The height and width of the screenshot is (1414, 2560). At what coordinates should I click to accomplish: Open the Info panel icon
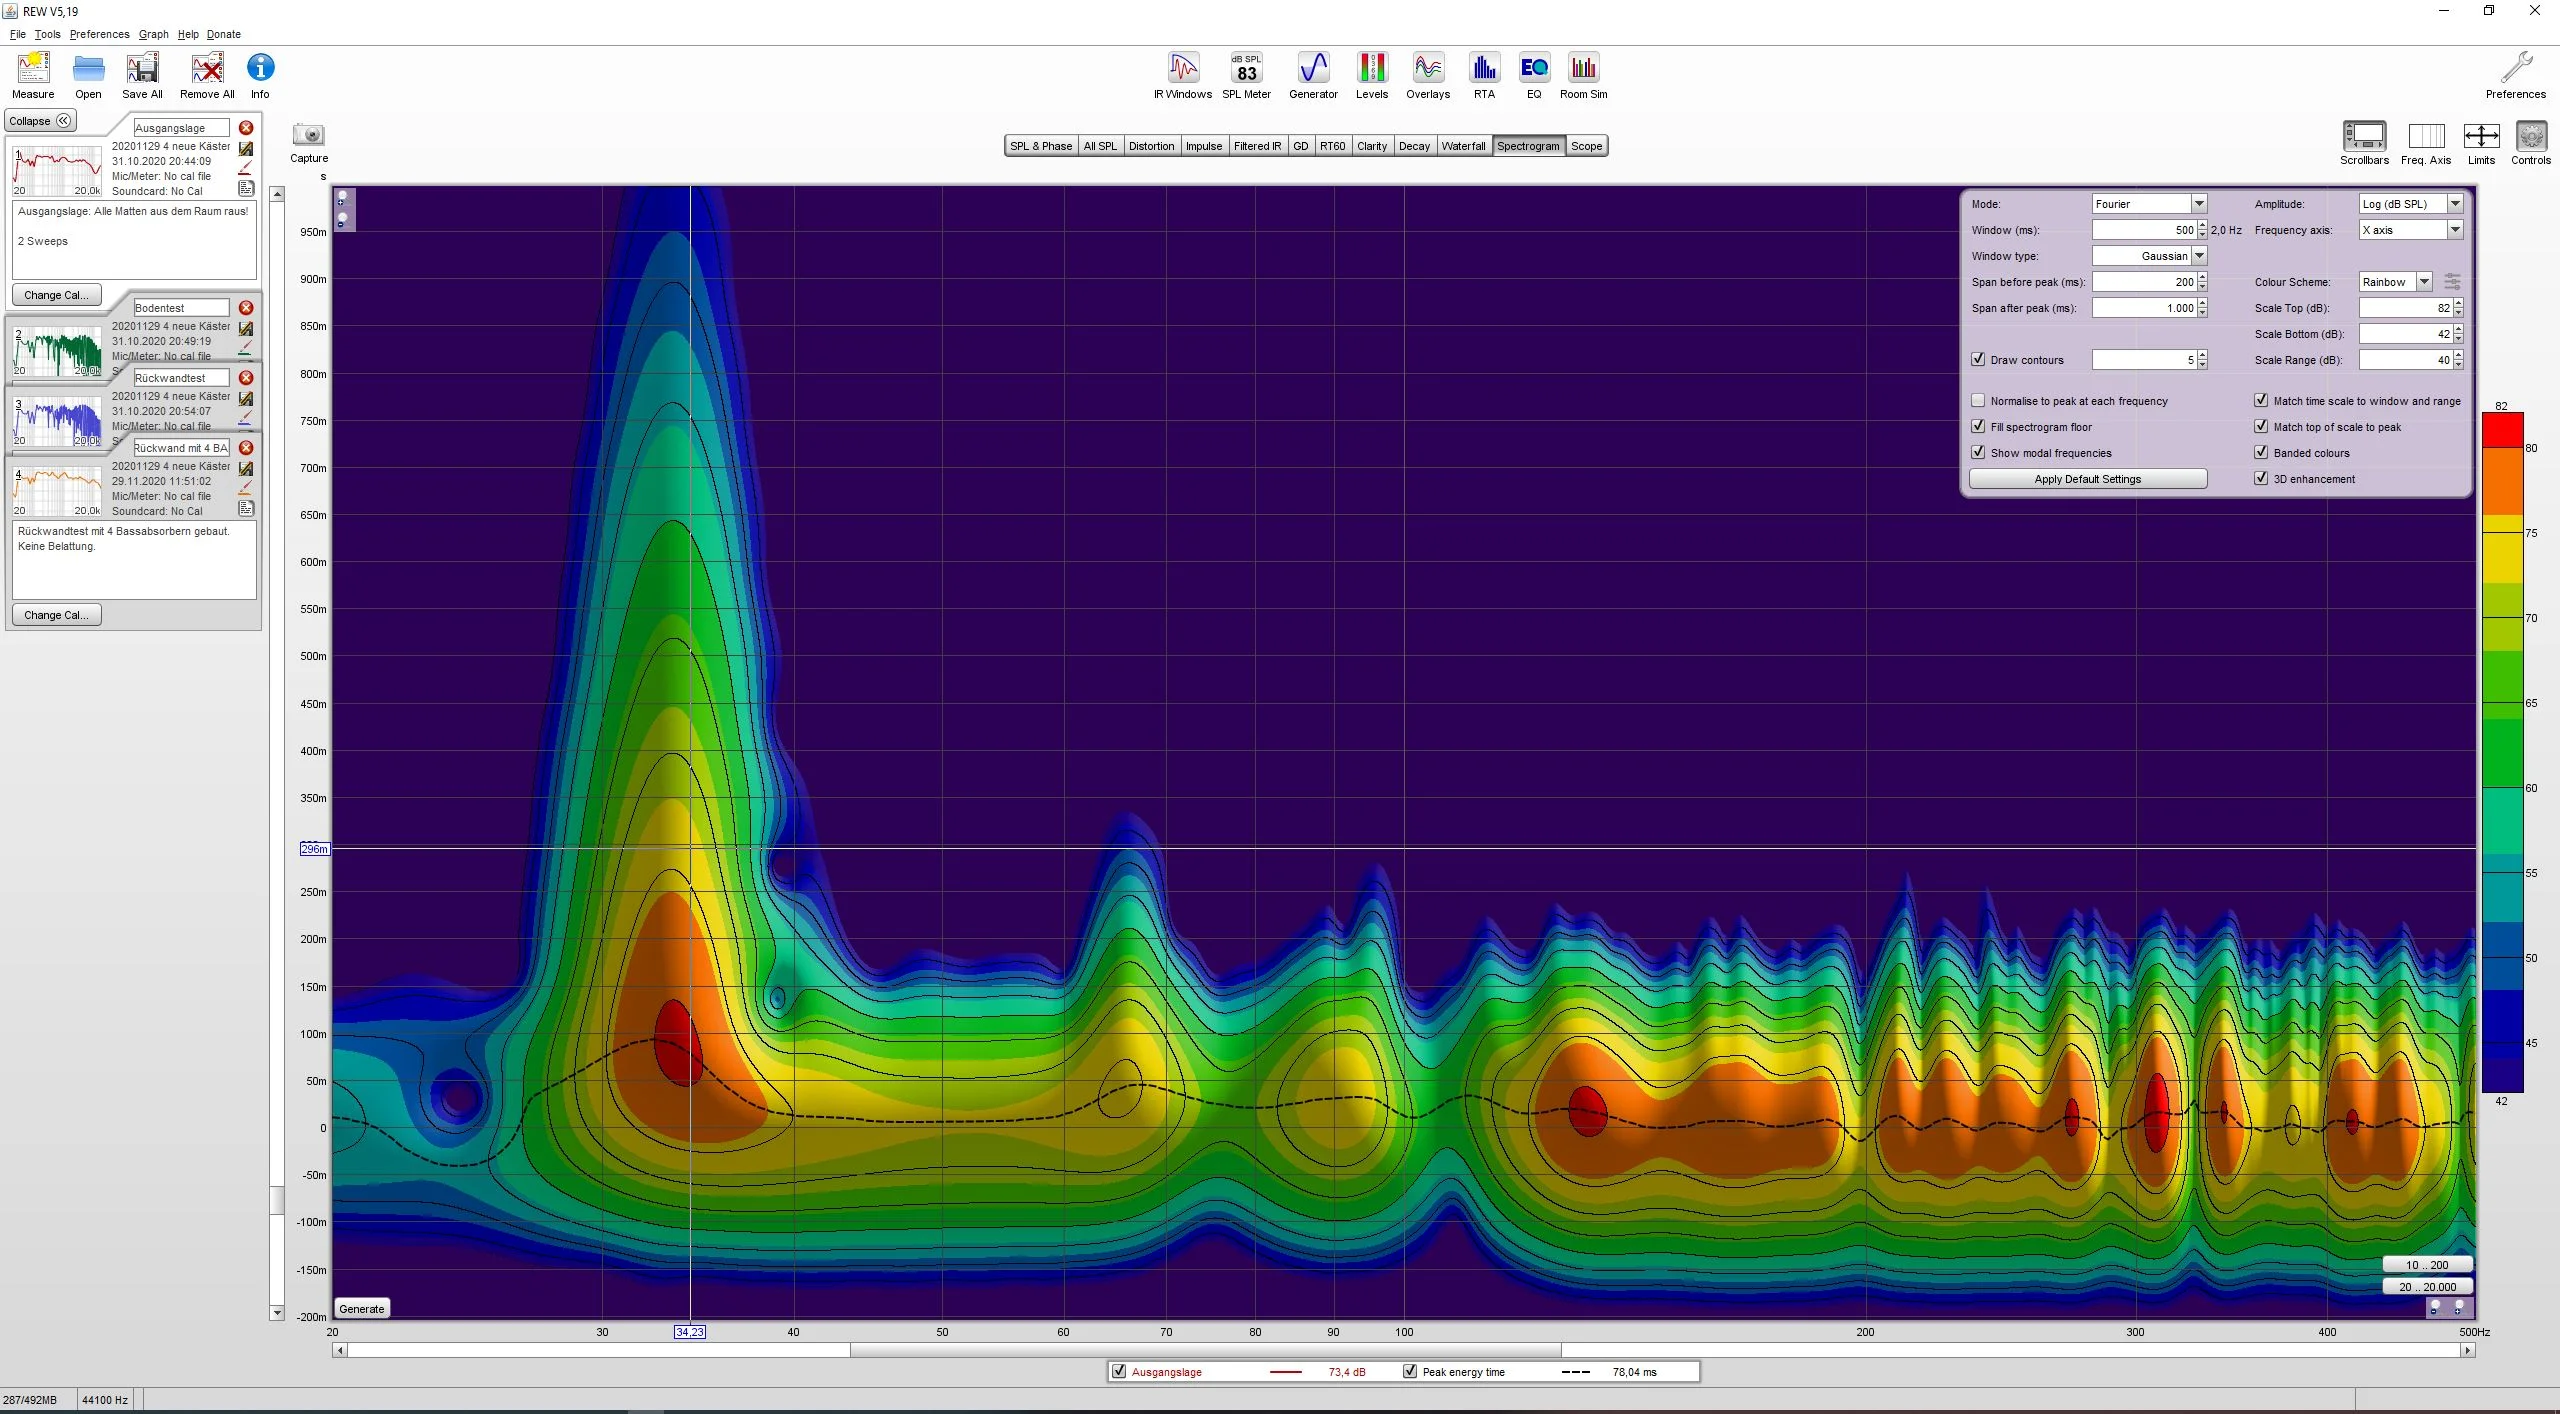pyautogui.click(x=260, y=75)
